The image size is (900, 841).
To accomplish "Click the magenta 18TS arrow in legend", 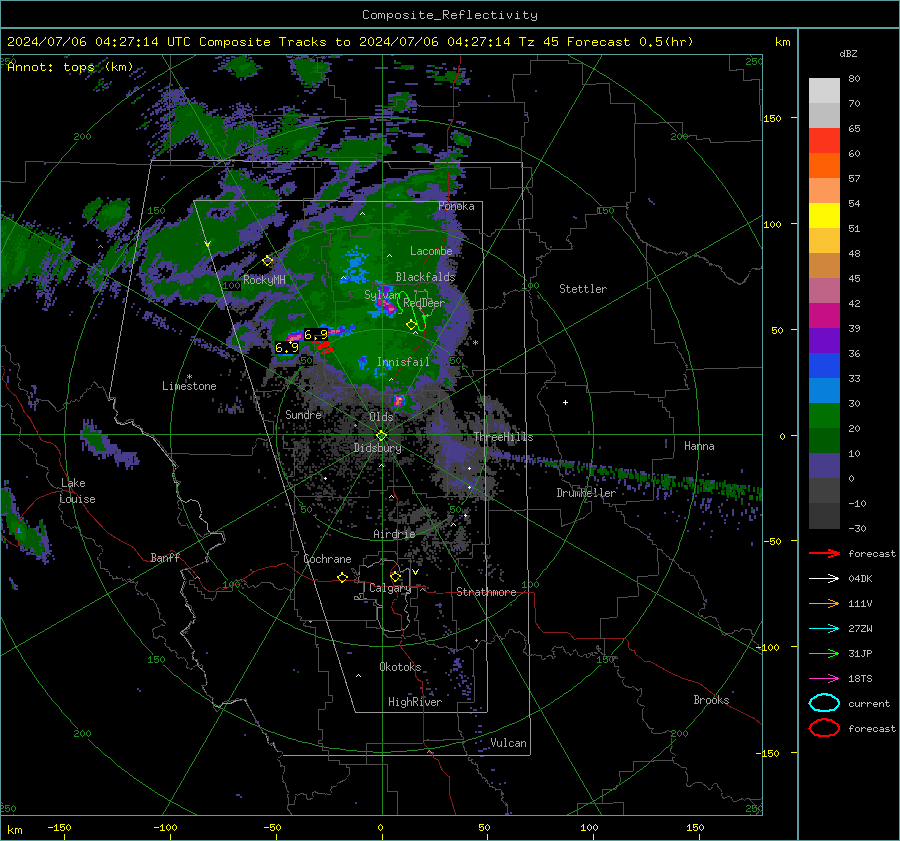I will tap(824, 679).
